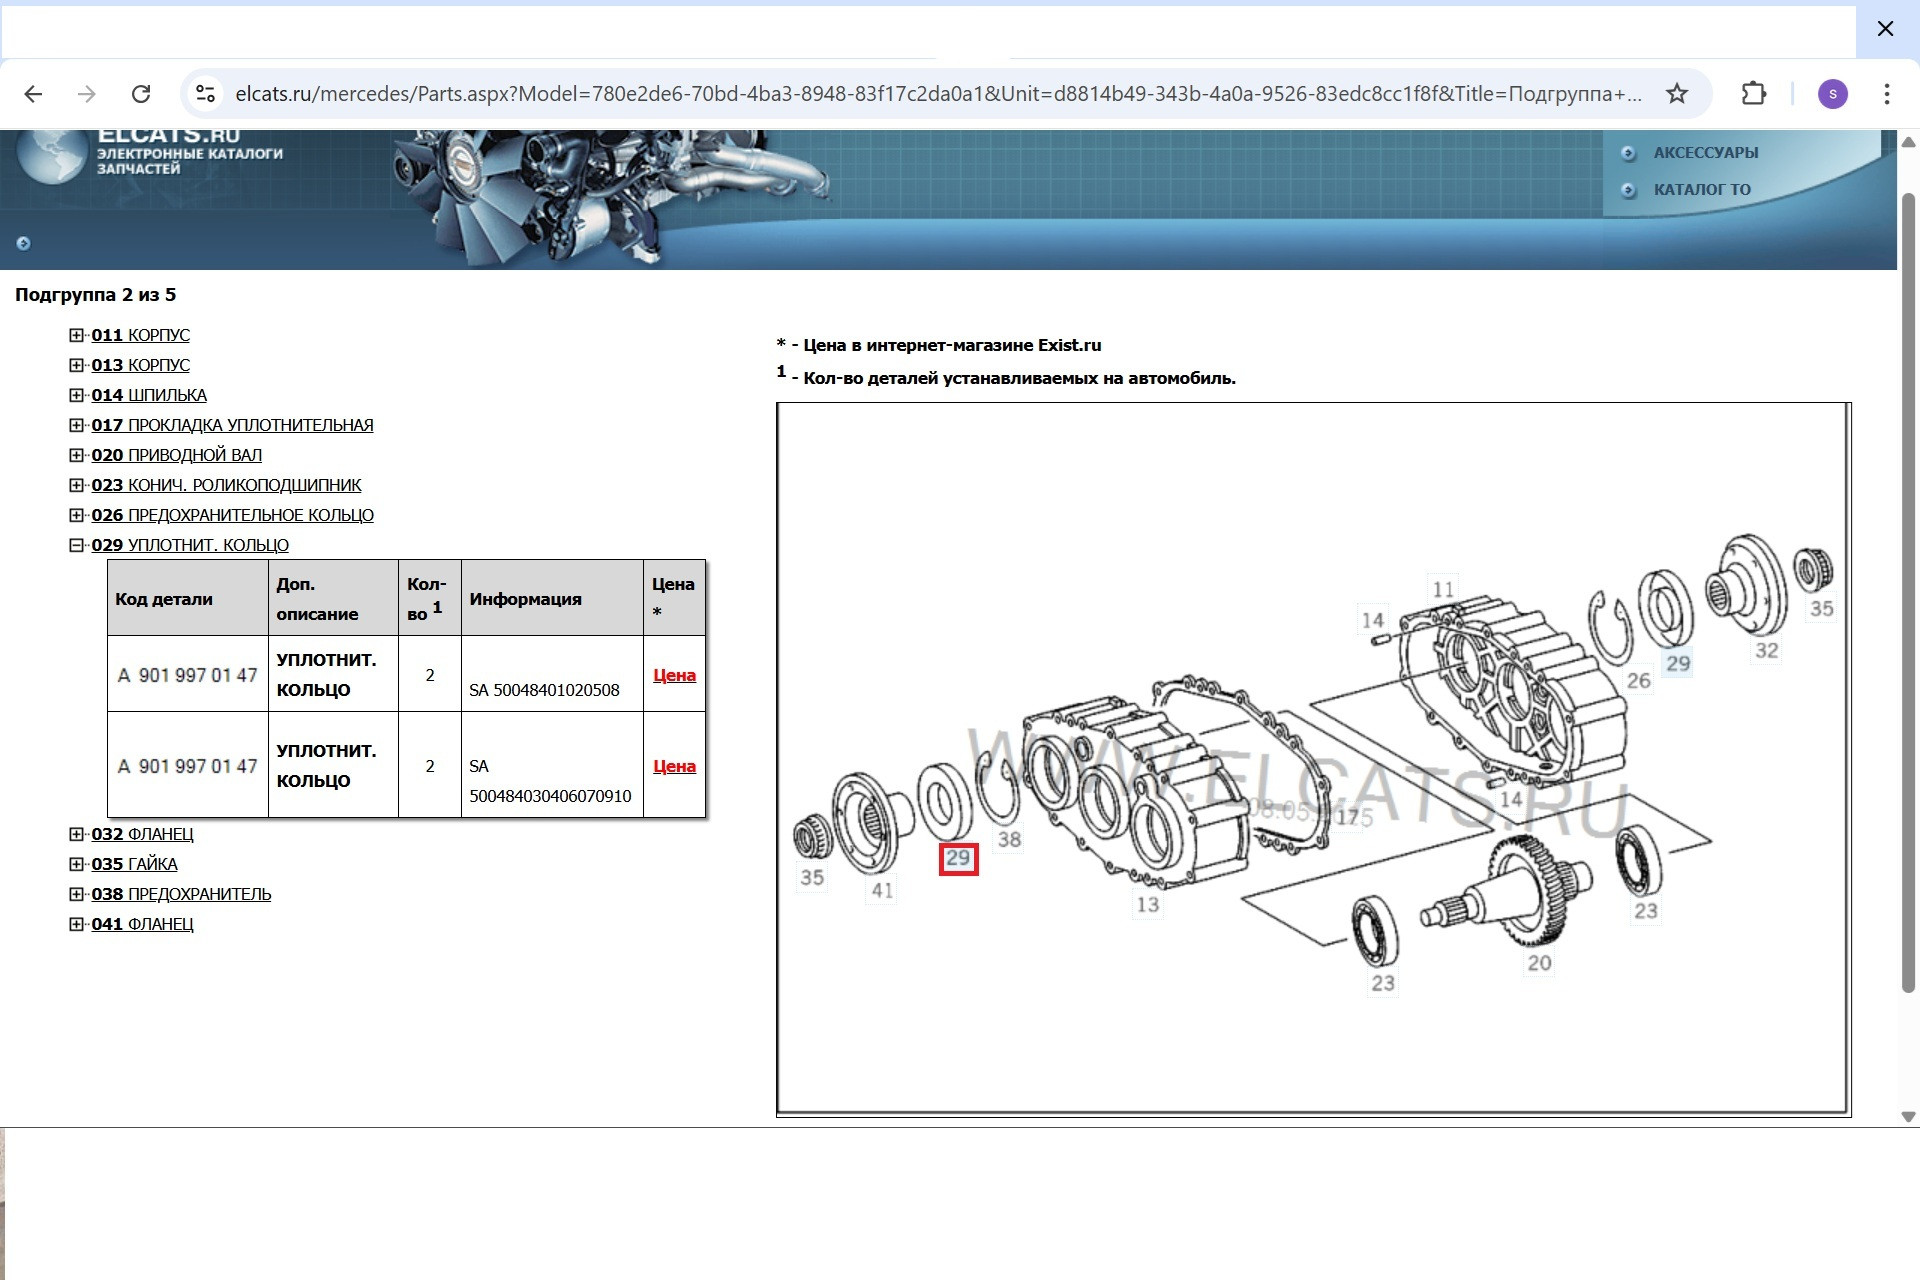This screenshot has width=1920, height=1280.
Task: Click the browser back arrow
Action: coord(33,94)
